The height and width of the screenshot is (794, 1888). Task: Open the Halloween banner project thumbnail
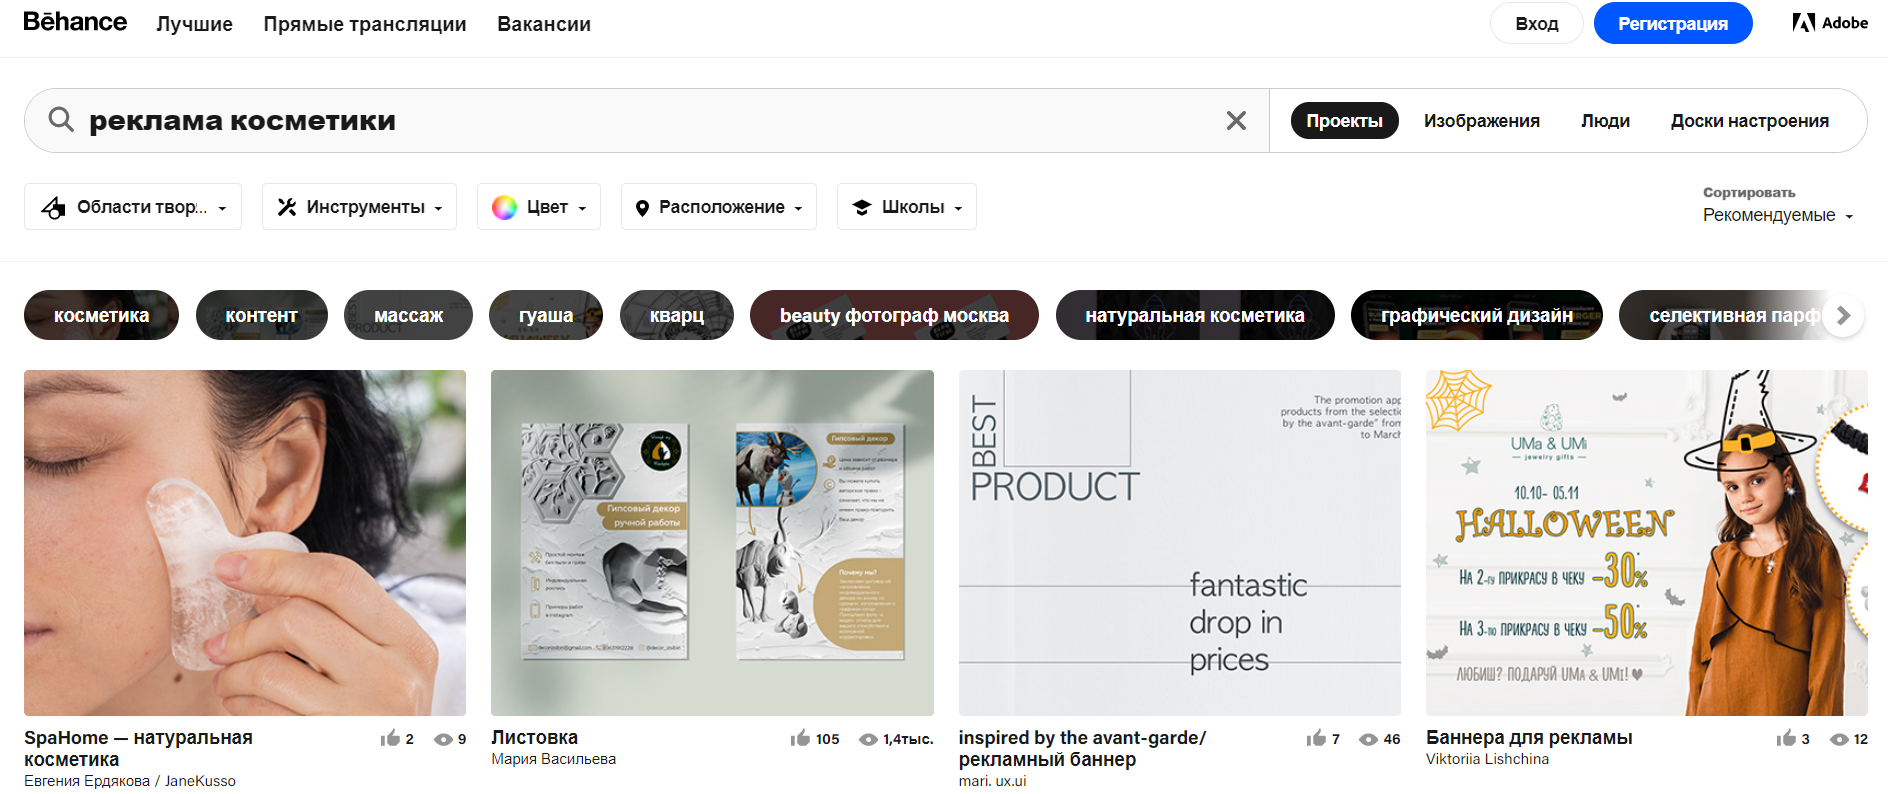coord(1646,542)
